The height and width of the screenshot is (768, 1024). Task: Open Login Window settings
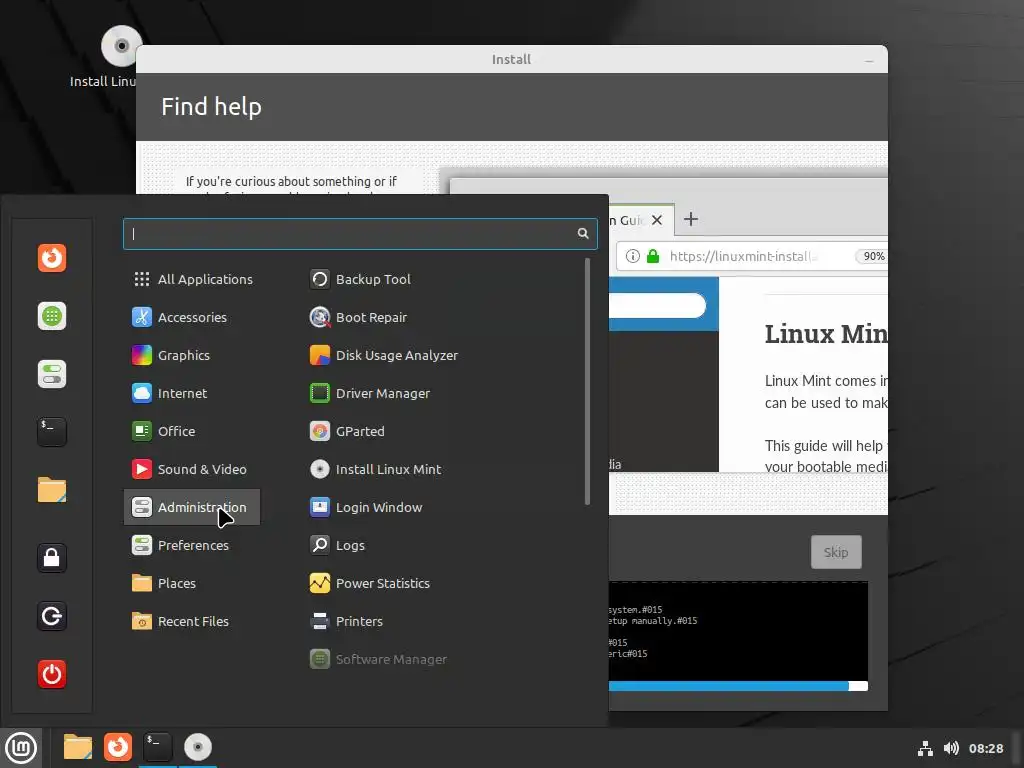pyautogui.click(x=366, y=507)
